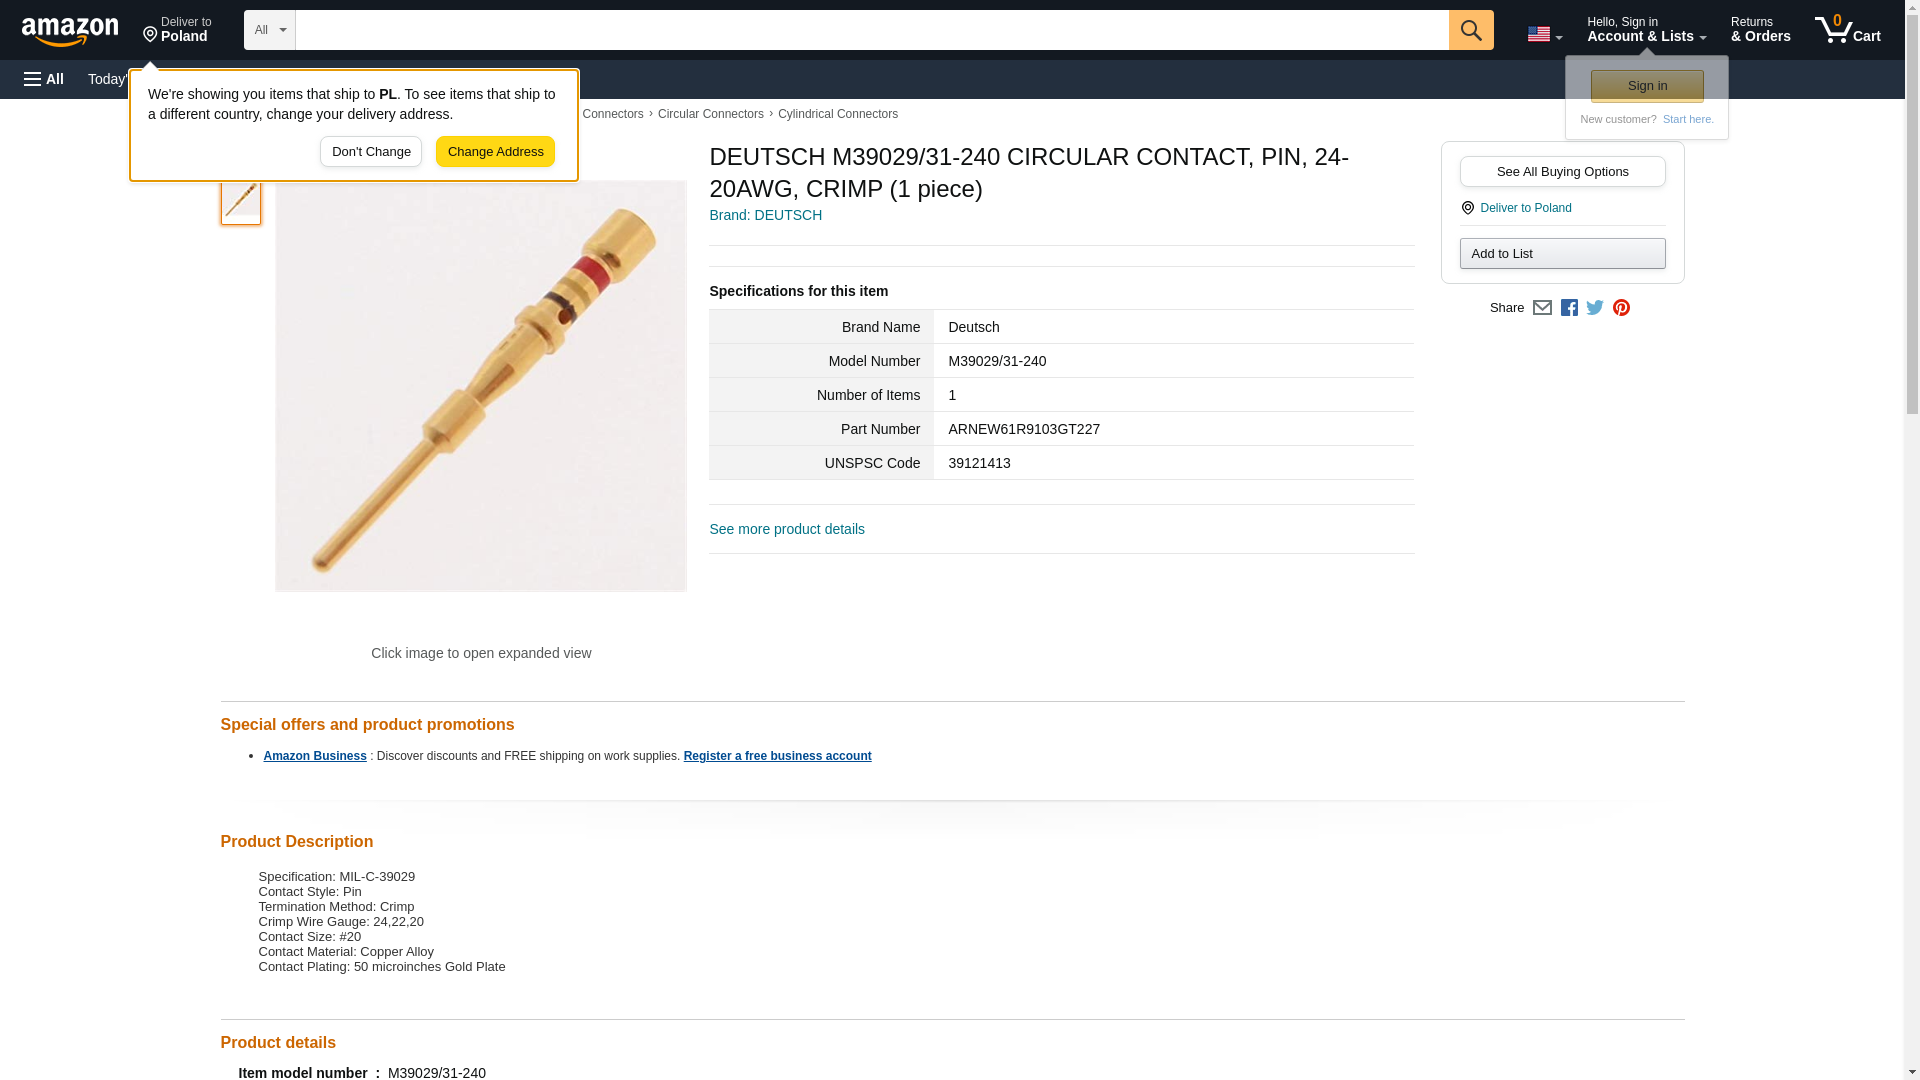Share product via email icon
The width and height of the screenshot is (1920, 1080).
tap(1542, 308)
